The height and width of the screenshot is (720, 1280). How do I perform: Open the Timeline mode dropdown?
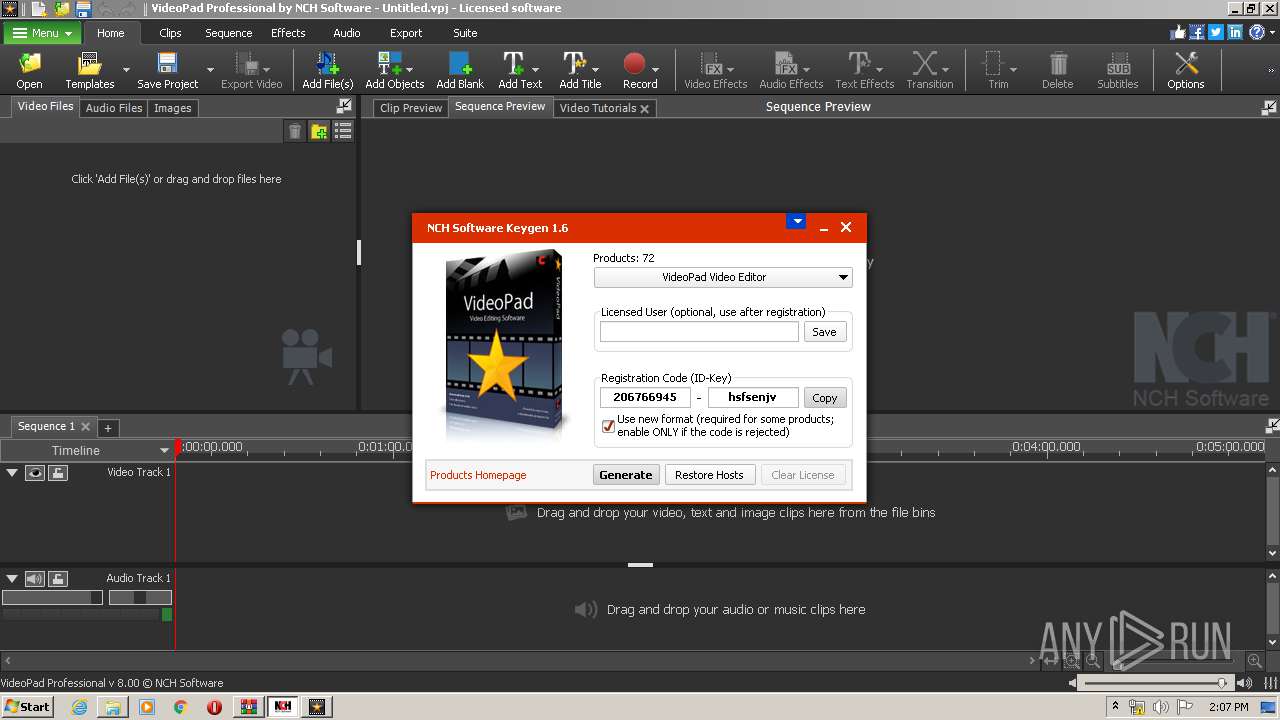(88, 450)
